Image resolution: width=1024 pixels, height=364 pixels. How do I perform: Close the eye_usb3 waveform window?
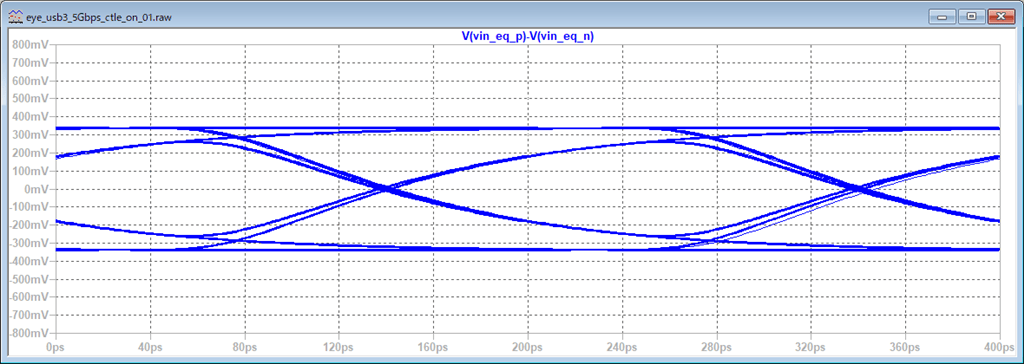point(1000,16)
